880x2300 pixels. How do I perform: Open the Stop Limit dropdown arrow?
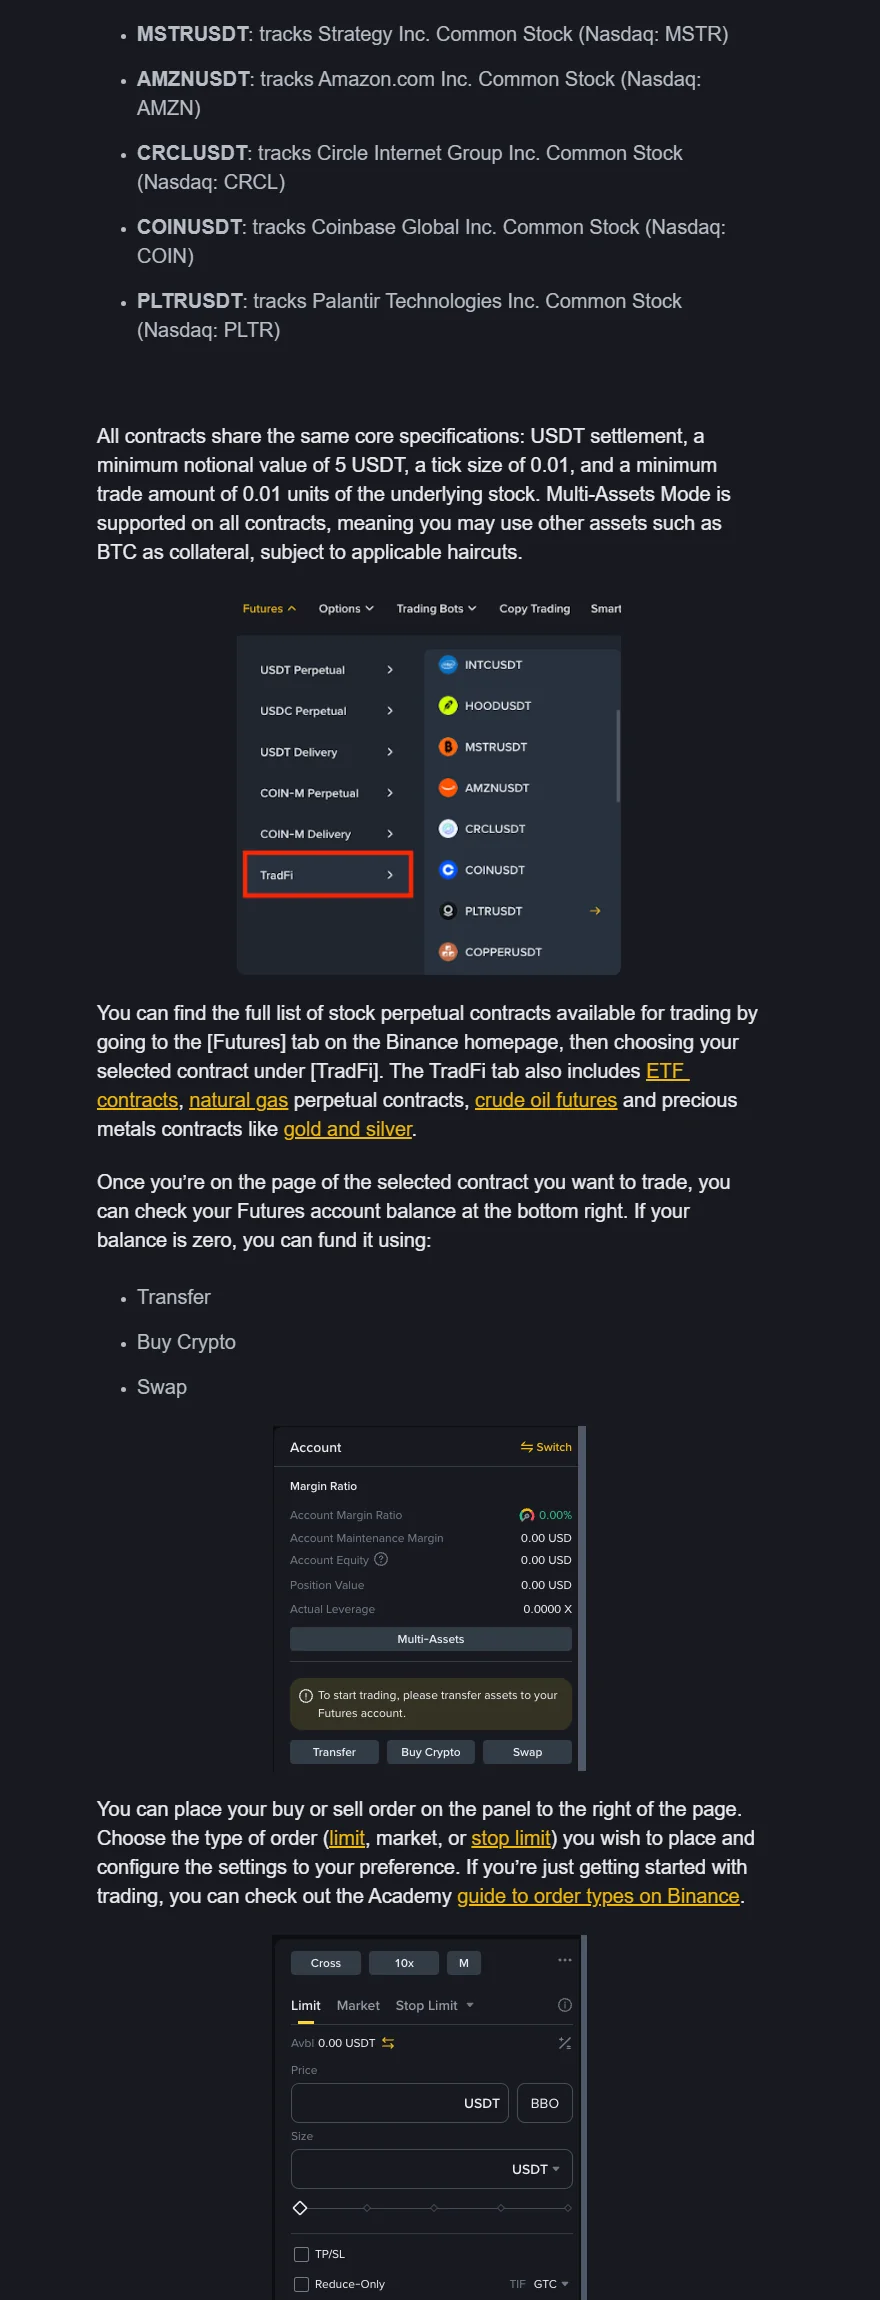[x=470, y=2005]
